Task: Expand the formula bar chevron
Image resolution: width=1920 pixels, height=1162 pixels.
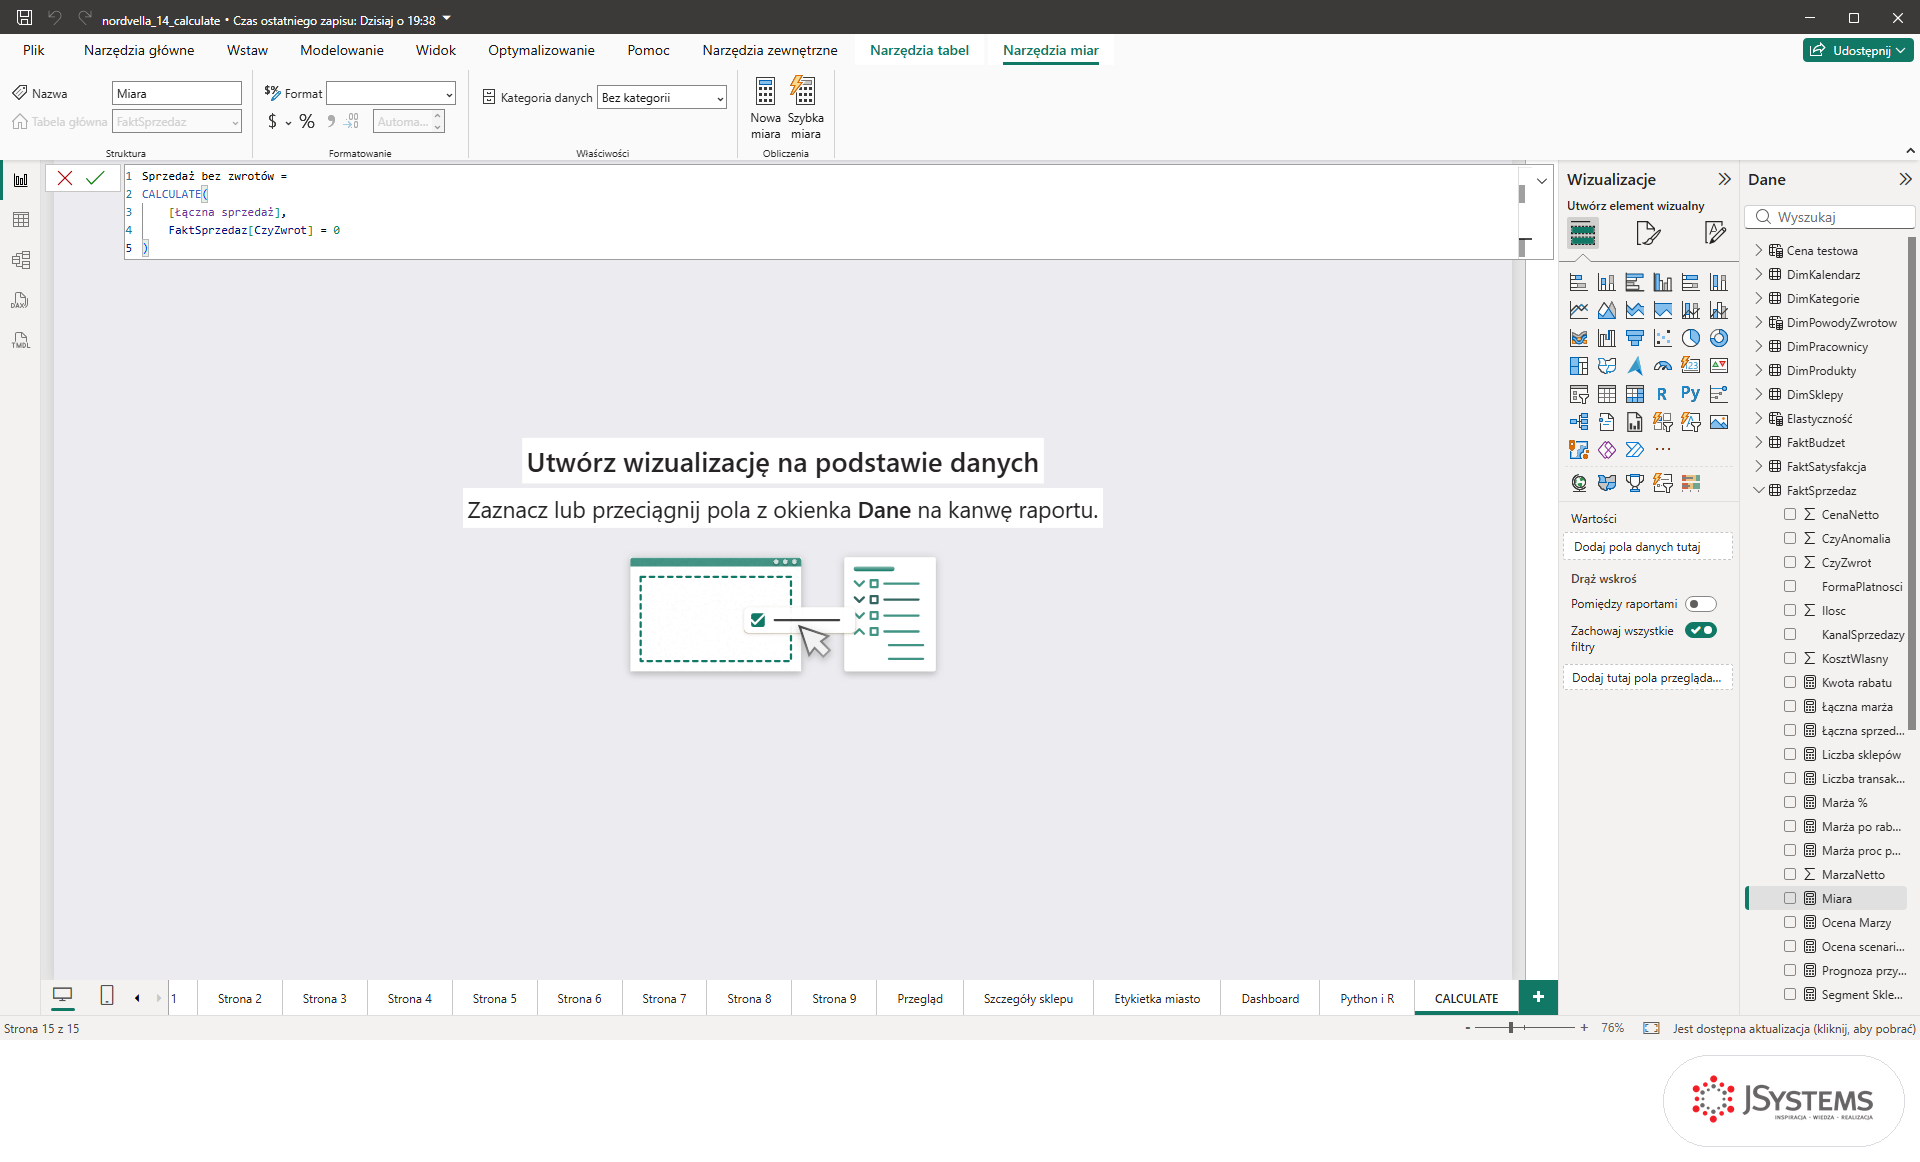Action: click(x=1542, y=180)
